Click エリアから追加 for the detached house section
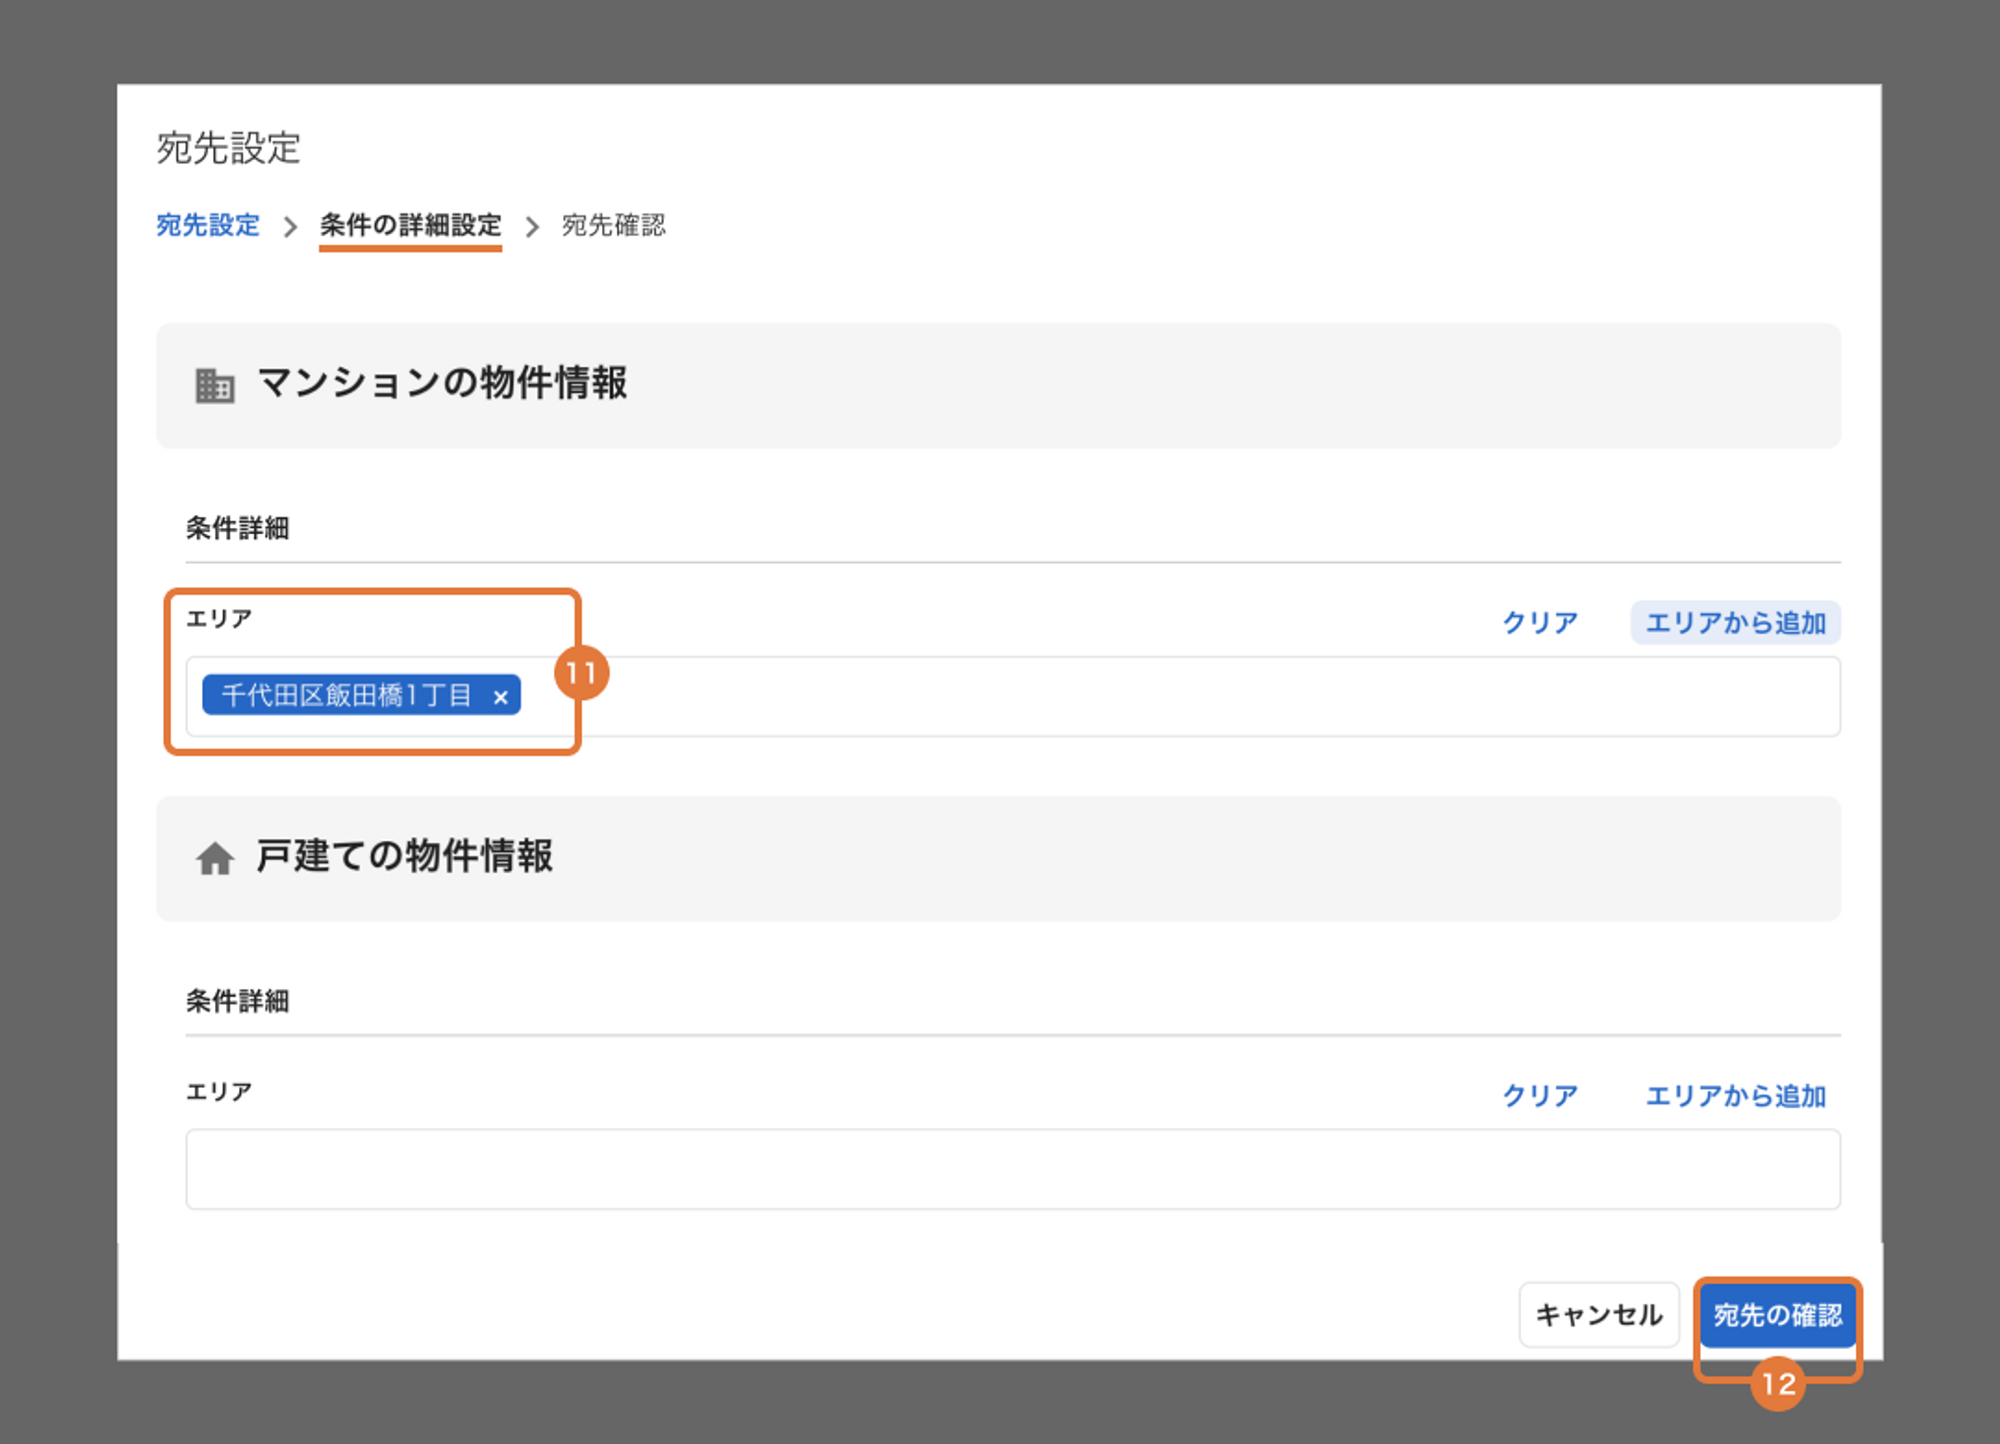The width and height of the screenshot is (2000, 1444). (1736, 1095)
